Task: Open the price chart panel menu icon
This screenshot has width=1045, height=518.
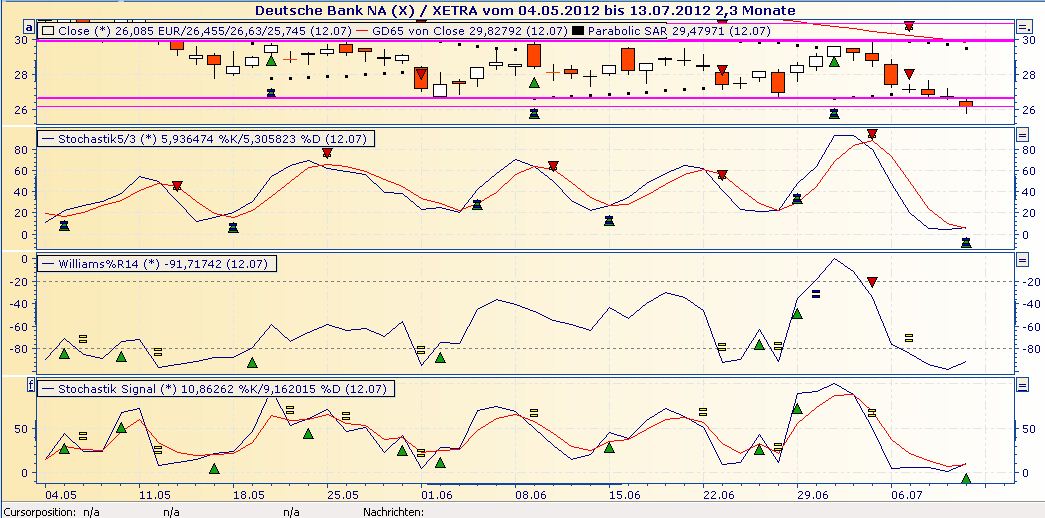Action: 1023,28
